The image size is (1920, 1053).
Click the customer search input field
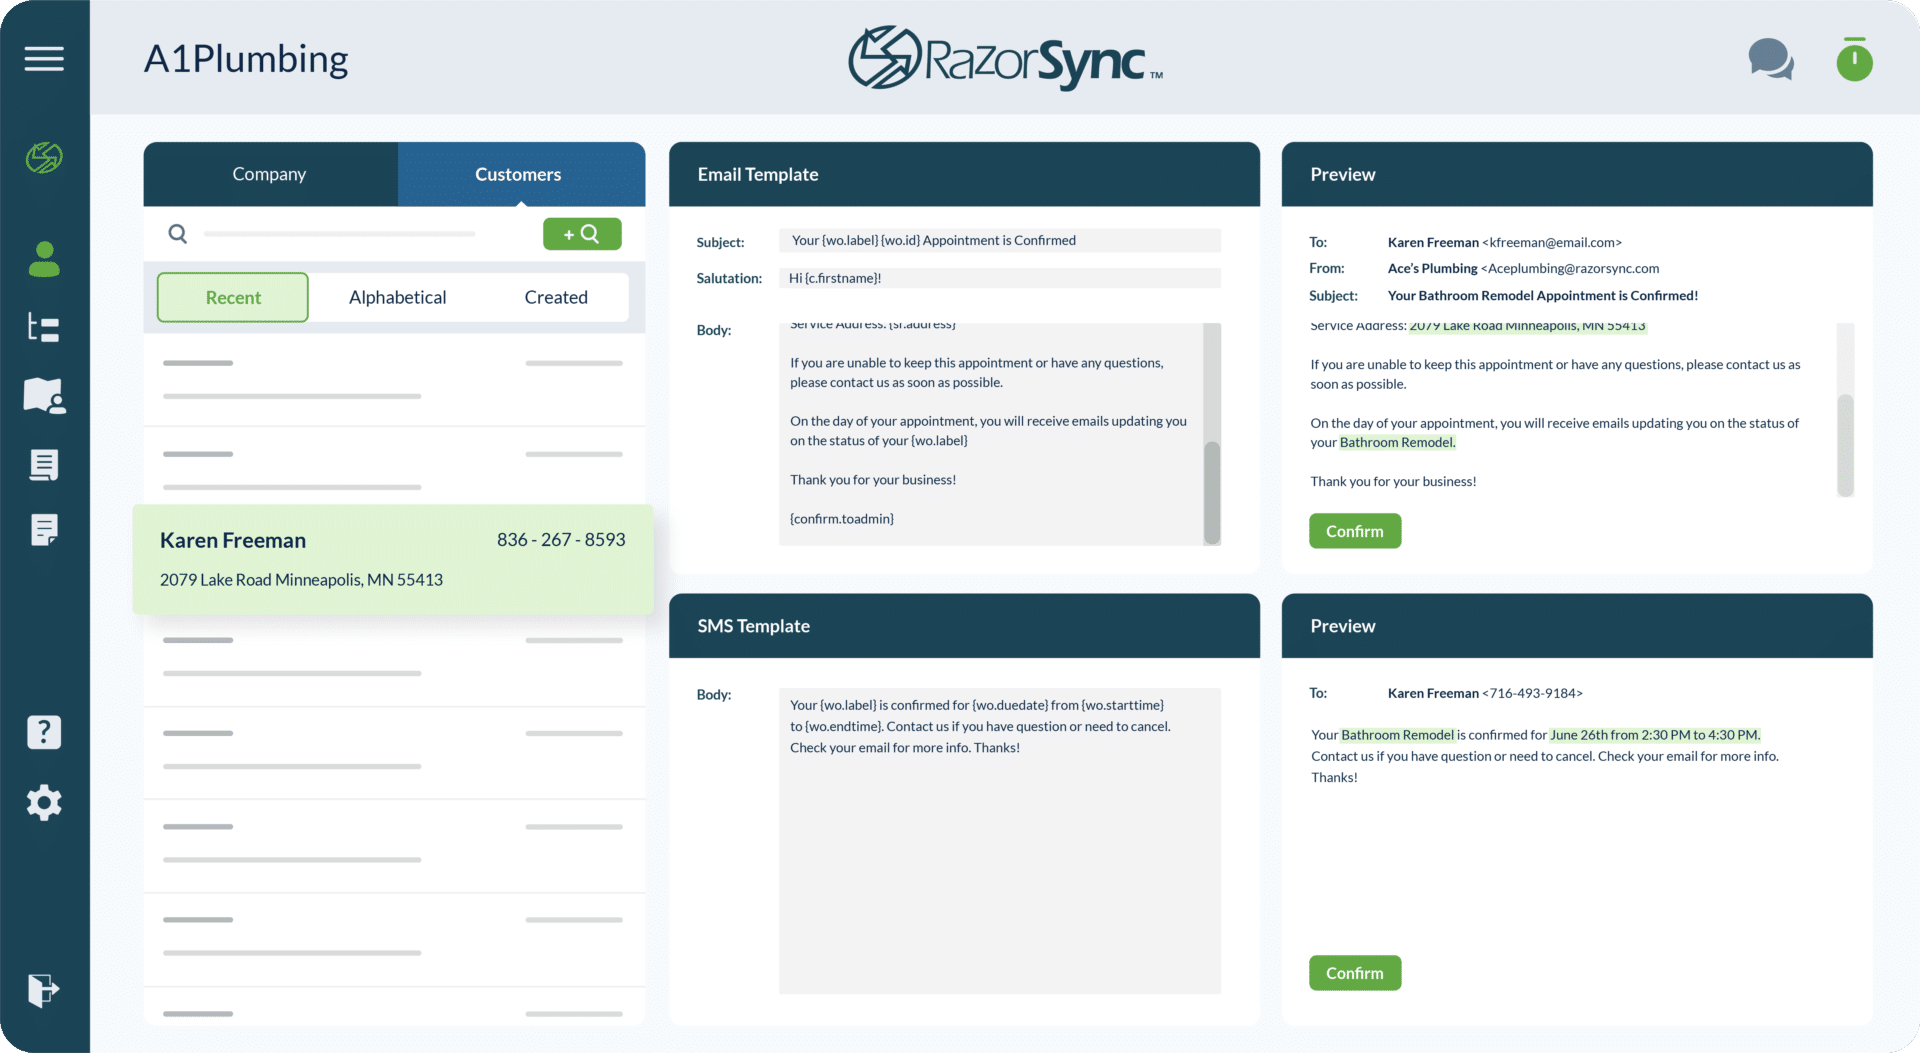coord(340,234)
